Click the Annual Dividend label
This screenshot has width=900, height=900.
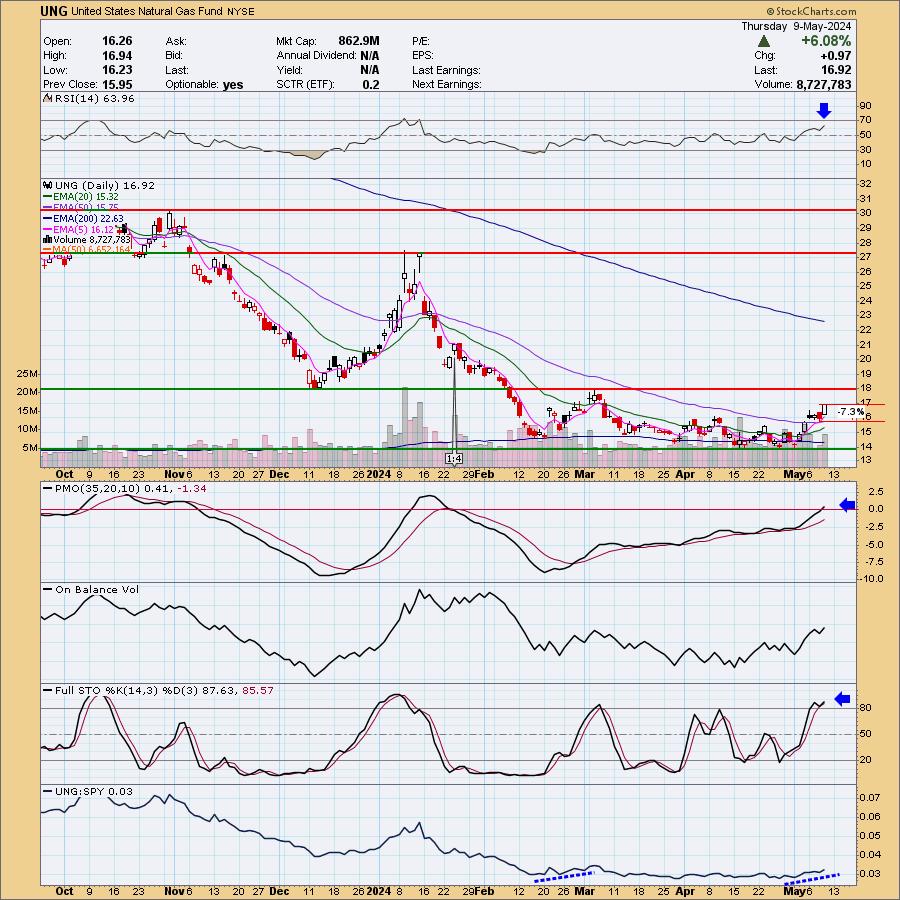[316, 56]
